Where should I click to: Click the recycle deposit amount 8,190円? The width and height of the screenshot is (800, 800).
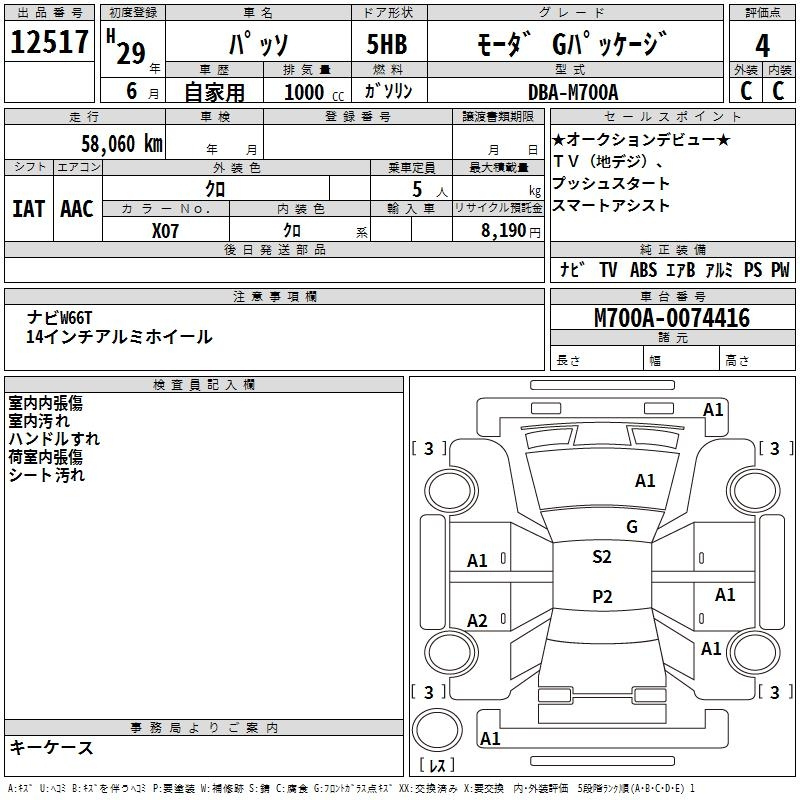[507, 229]
